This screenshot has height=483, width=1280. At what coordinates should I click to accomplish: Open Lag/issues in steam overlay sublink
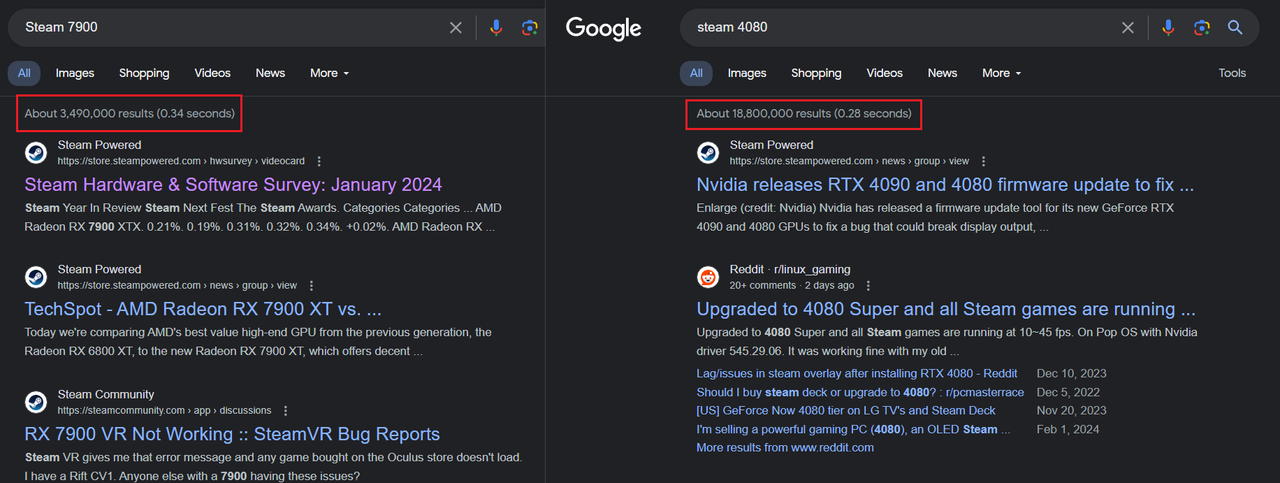(x=857, y=374)
